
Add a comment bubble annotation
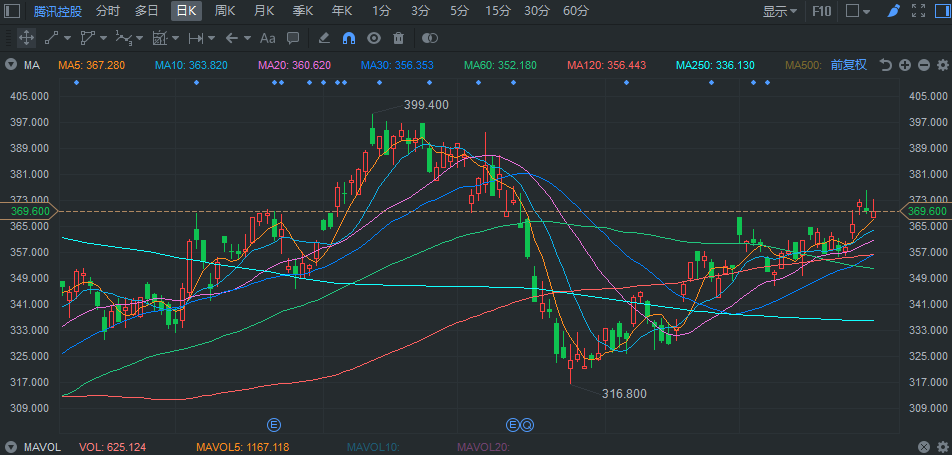tap(293, 38)
